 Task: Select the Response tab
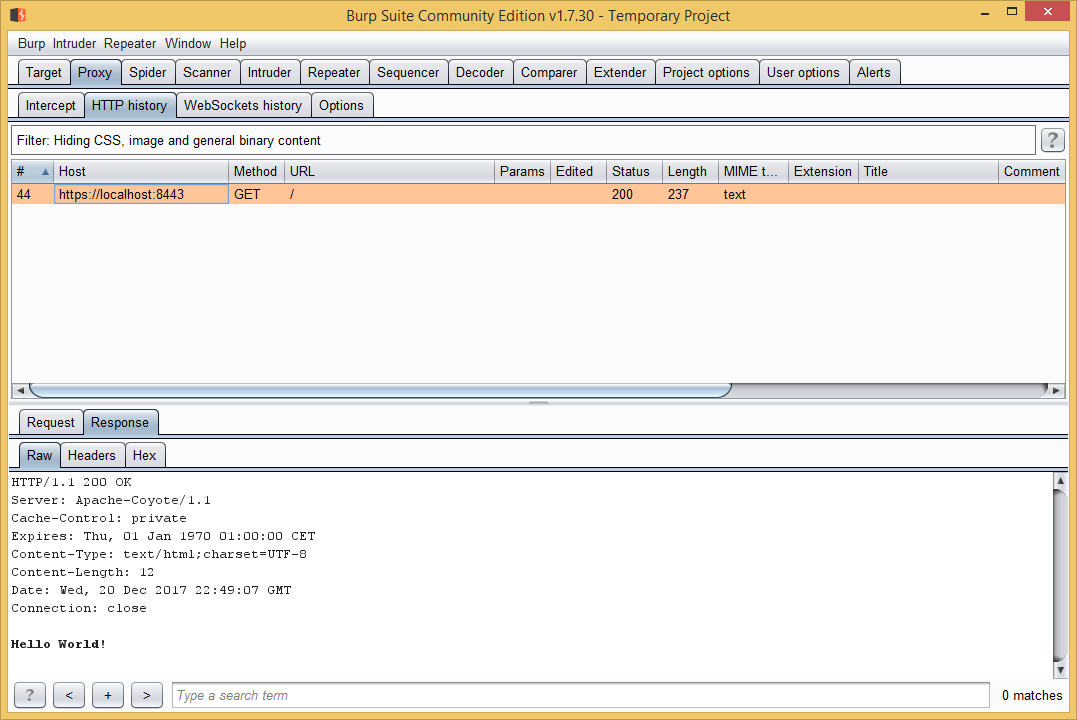pos(120,423)
